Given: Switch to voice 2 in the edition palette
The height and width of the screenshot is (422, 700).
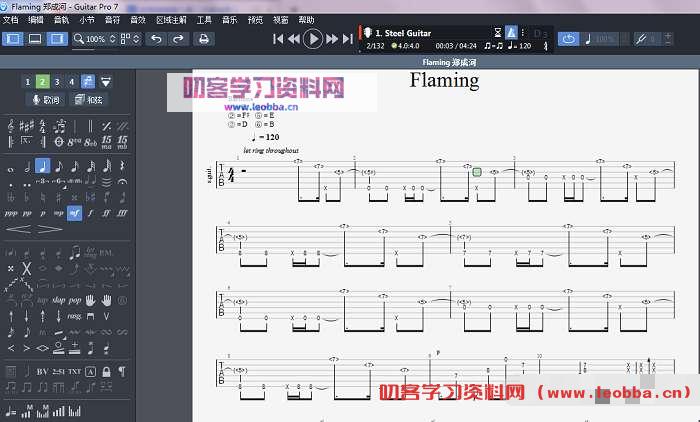Looking at the screenshot, I should [x=42, y=81].
